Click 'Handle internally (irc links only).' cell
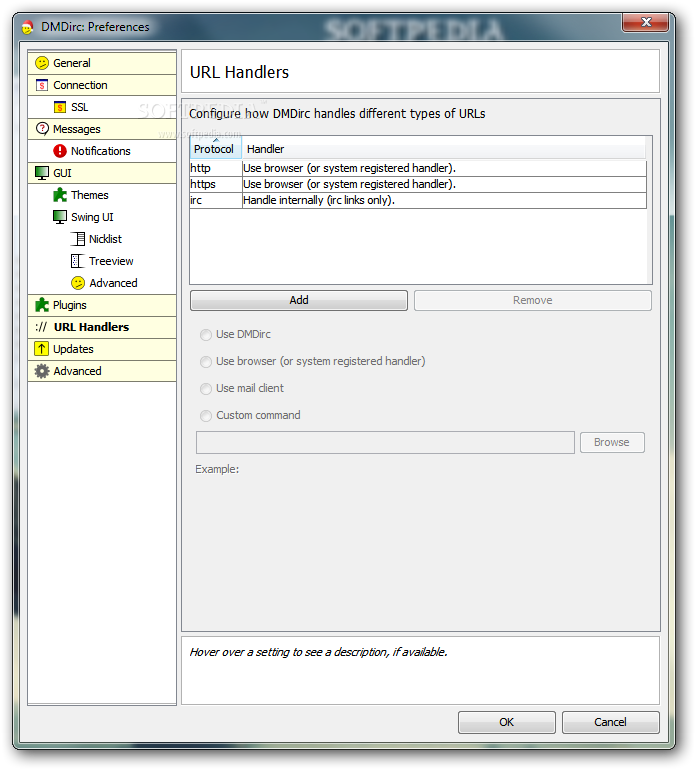This screenshot has height=770, width=696. [444, 200]
